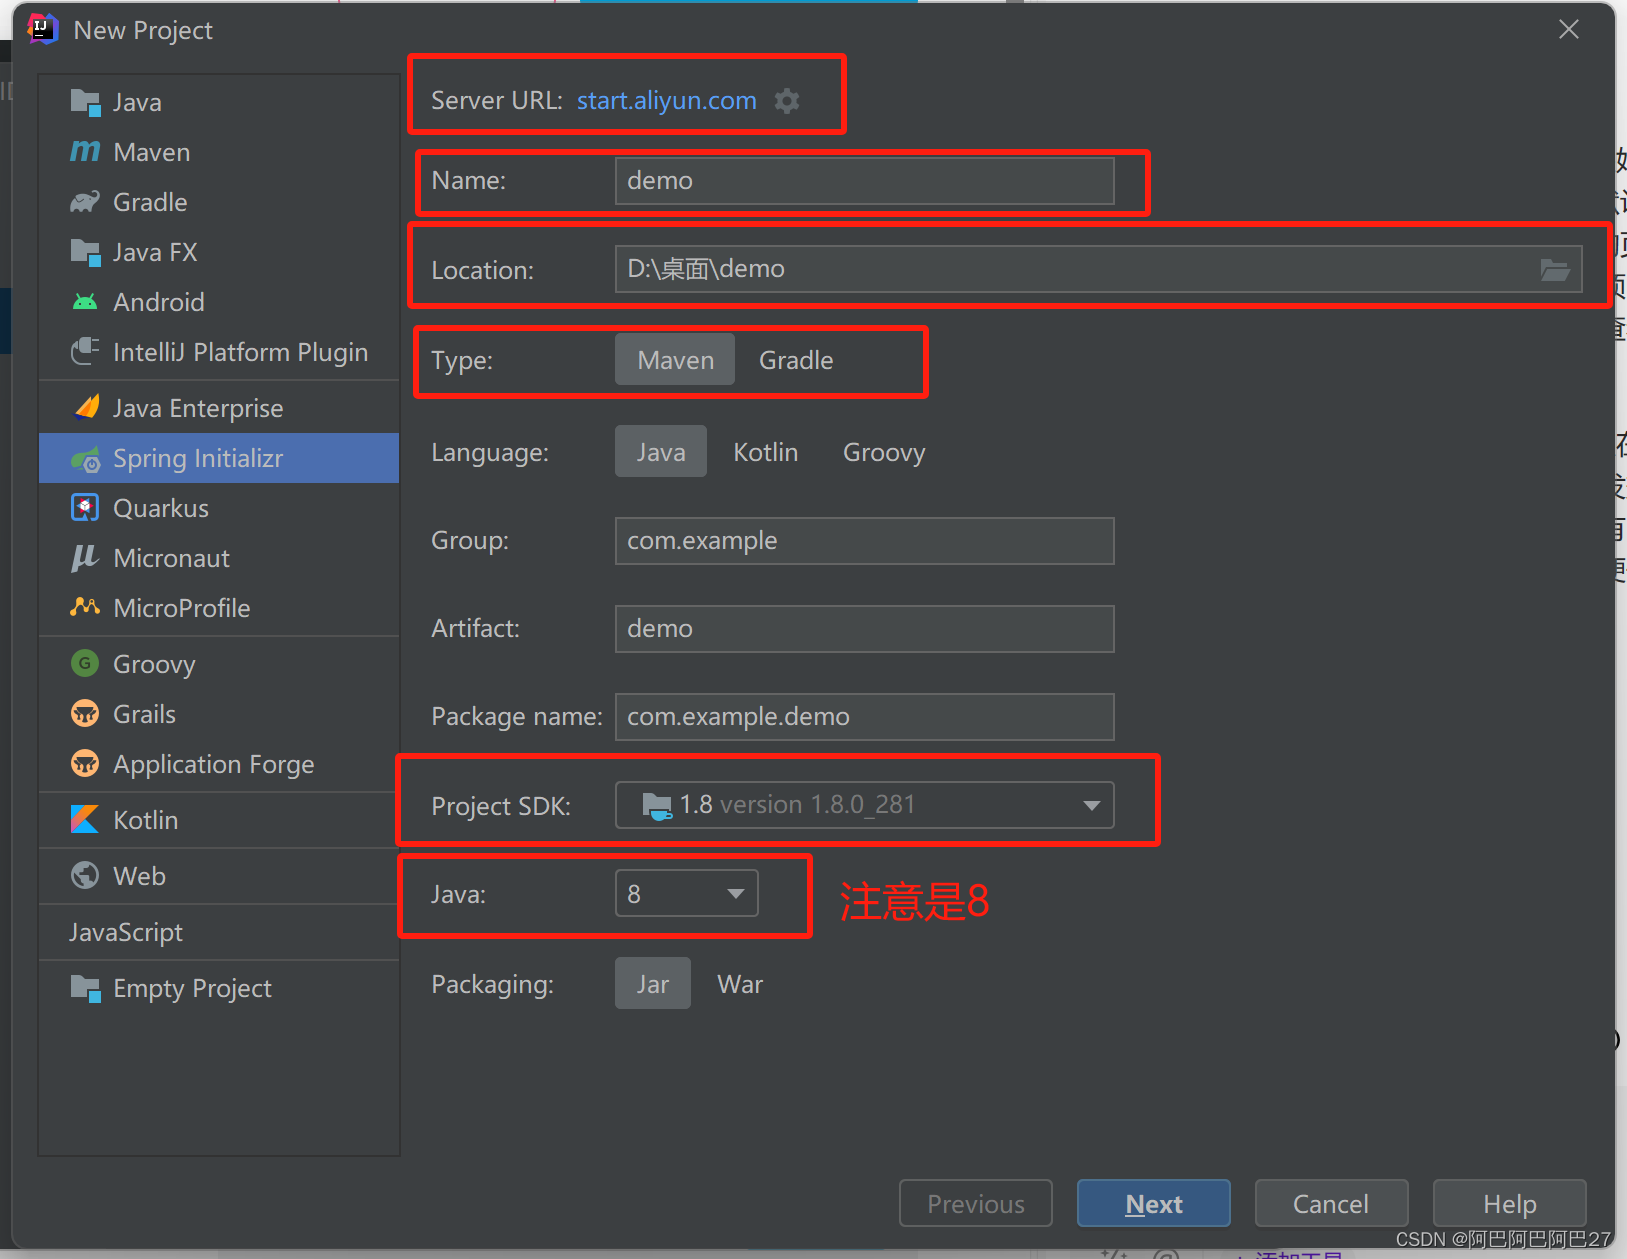Click the Kotlin logo icon
Screen dimensions: 1627x1259
(x=85, y=819)
